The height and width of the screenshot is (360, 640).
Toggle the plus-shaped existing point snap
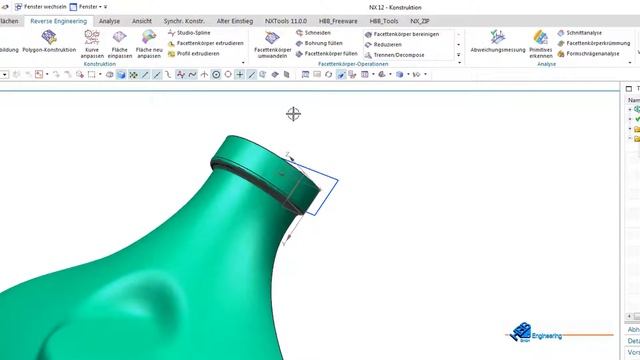point(240,74)
